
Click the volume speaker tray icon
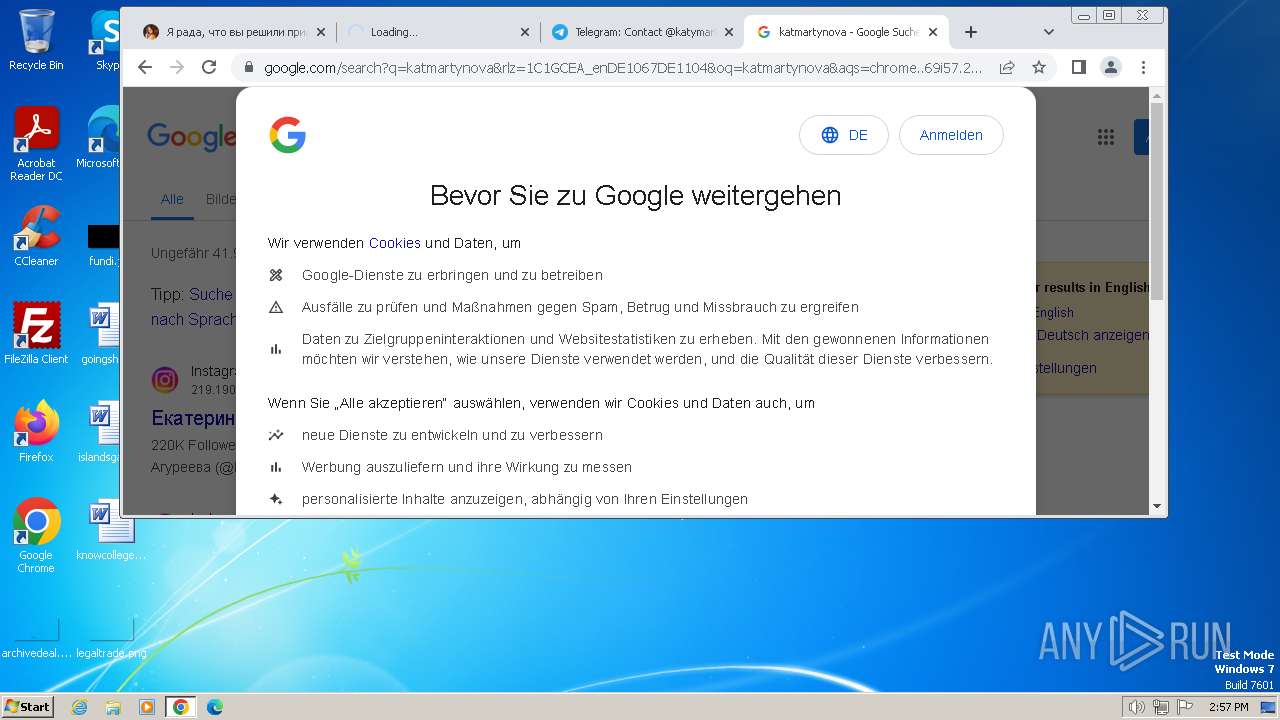[x=1137, y=707]
